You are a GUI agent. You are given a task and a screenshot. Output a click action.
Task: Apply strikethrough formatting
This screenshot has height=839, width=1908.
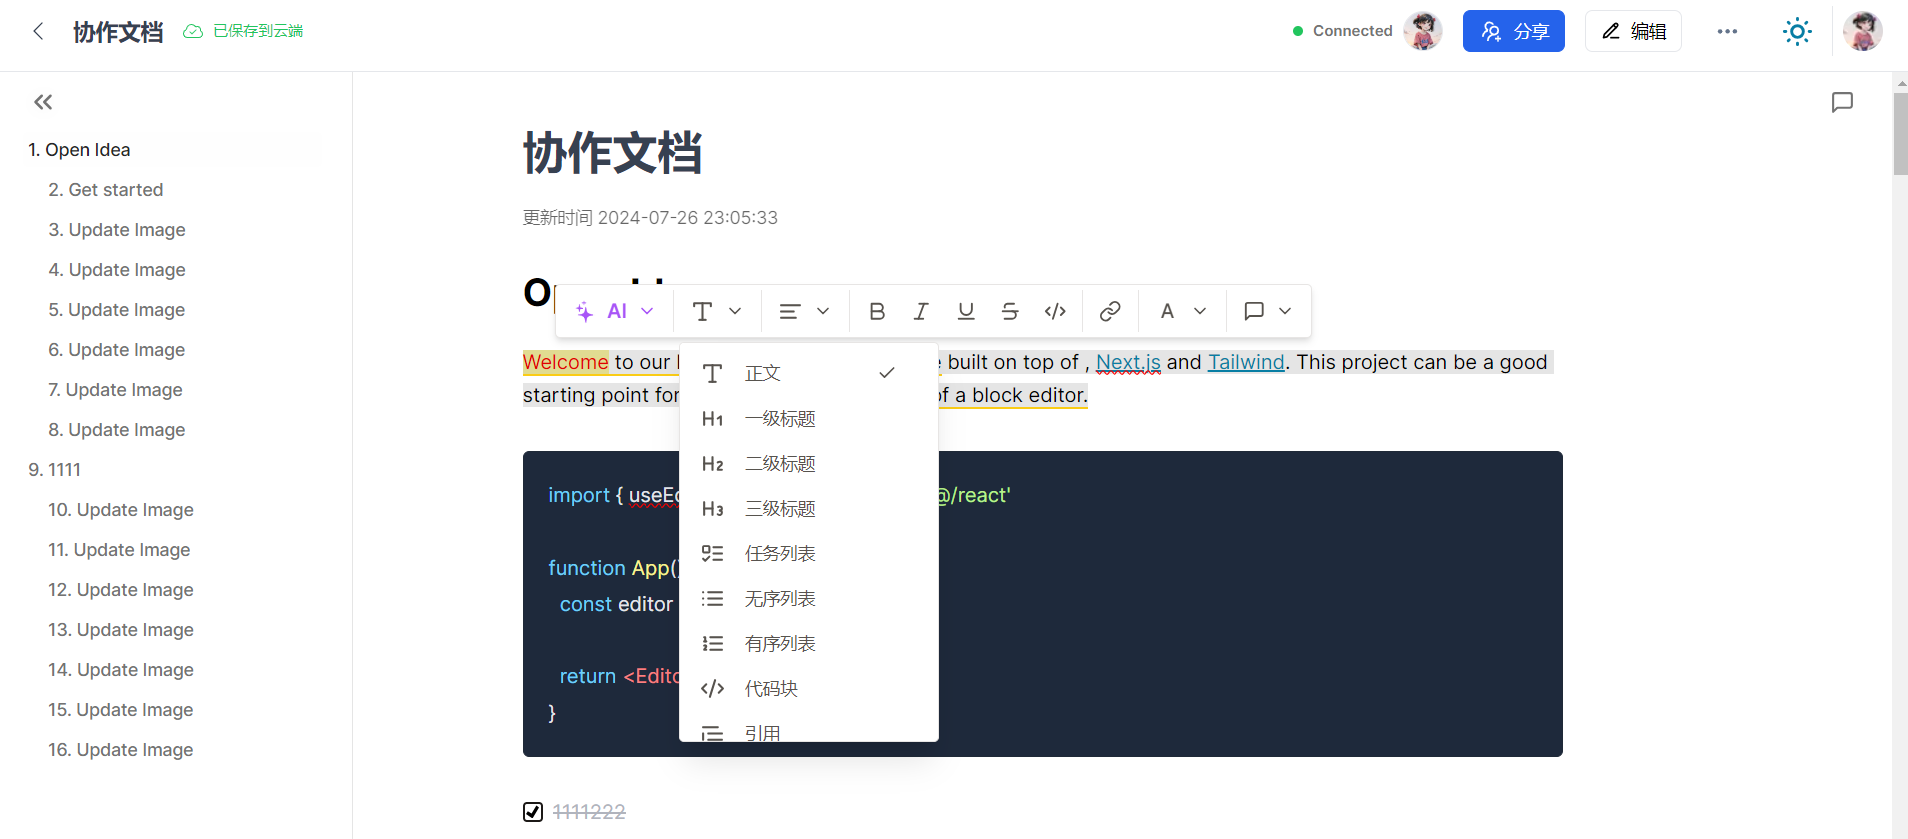tap(1010, 311)
